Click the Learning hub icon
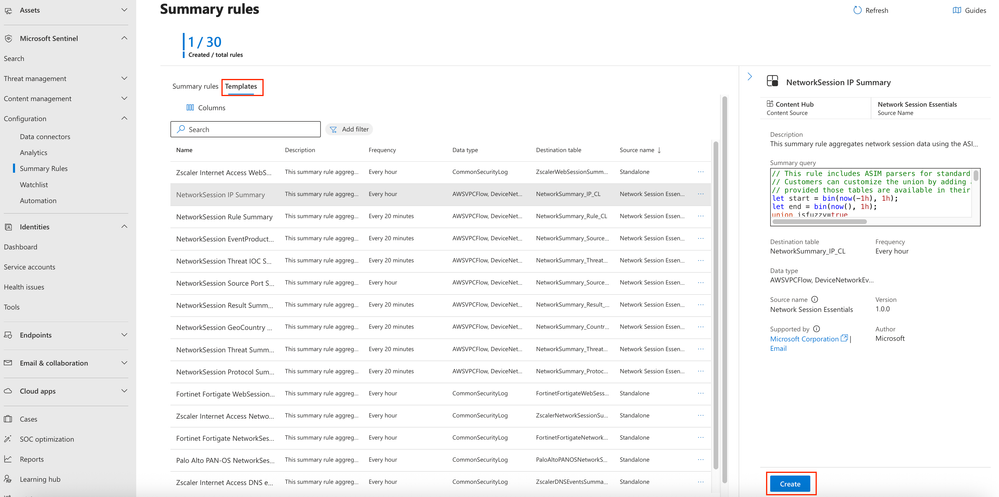Screen dimensions: 999x497 tap(8, 479)
